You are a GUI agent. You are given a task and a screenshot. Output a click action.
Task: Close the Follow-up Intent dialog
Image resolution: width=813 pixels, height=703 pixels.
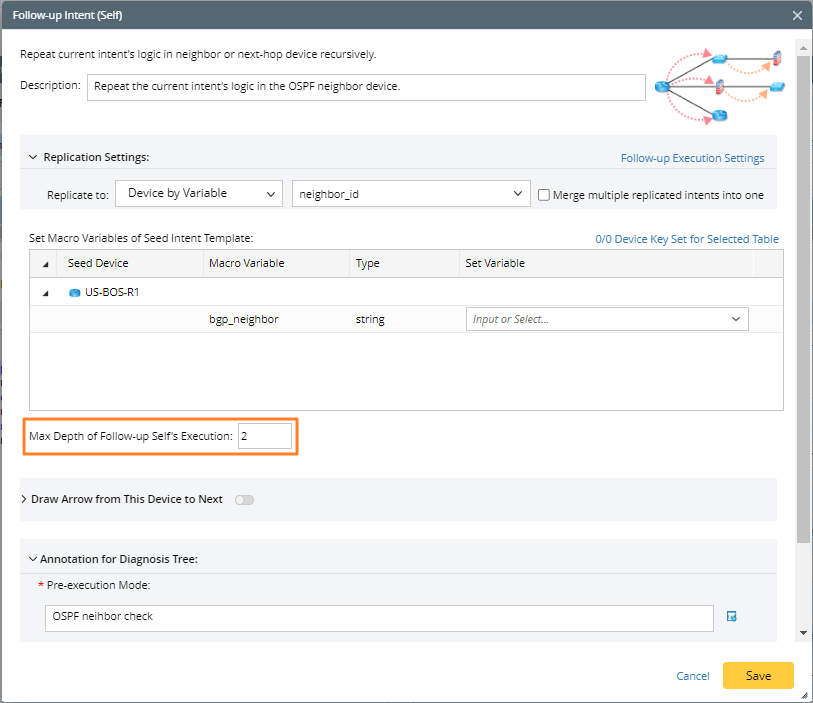[x=797, y=16]
